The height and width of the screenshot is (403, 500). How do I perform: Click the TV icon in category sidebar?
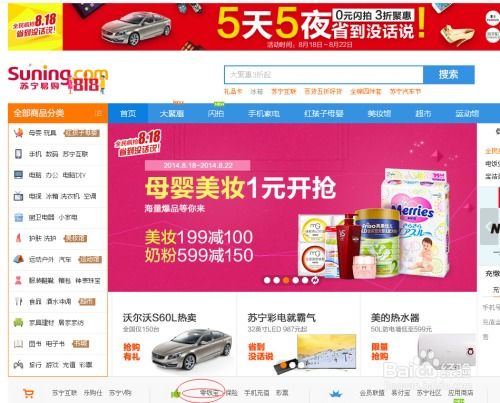(x=18, y=196)
